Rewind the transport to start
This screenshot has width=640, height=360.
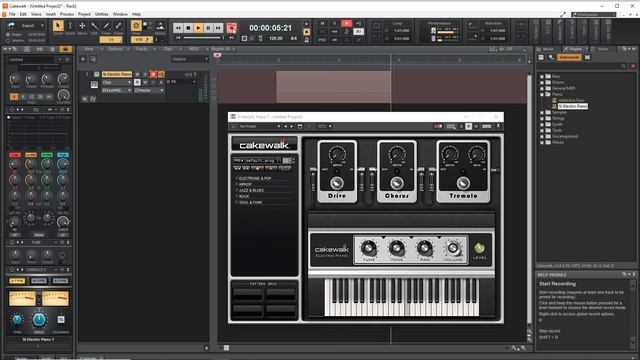(x=178, y=28)
